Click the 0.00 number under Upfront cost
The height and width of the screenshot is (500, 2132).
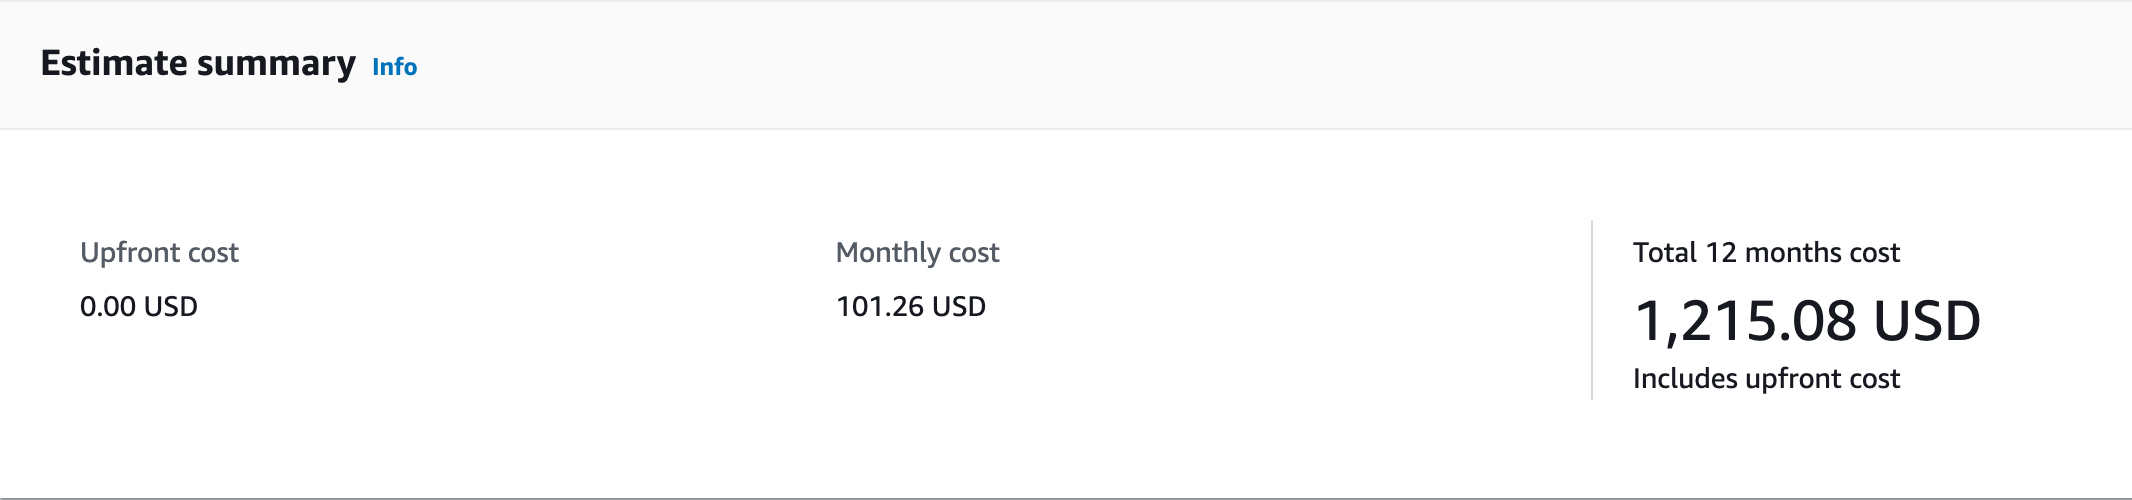108,306
